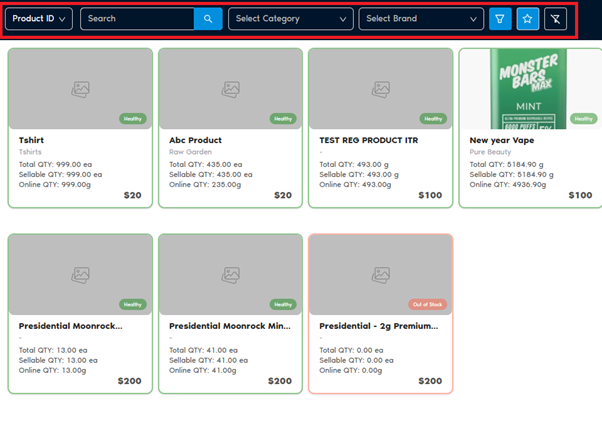Click Total QTY: 5184.90 g text
The width and height of the screenshot is (602, 428).
coord(506,164)
